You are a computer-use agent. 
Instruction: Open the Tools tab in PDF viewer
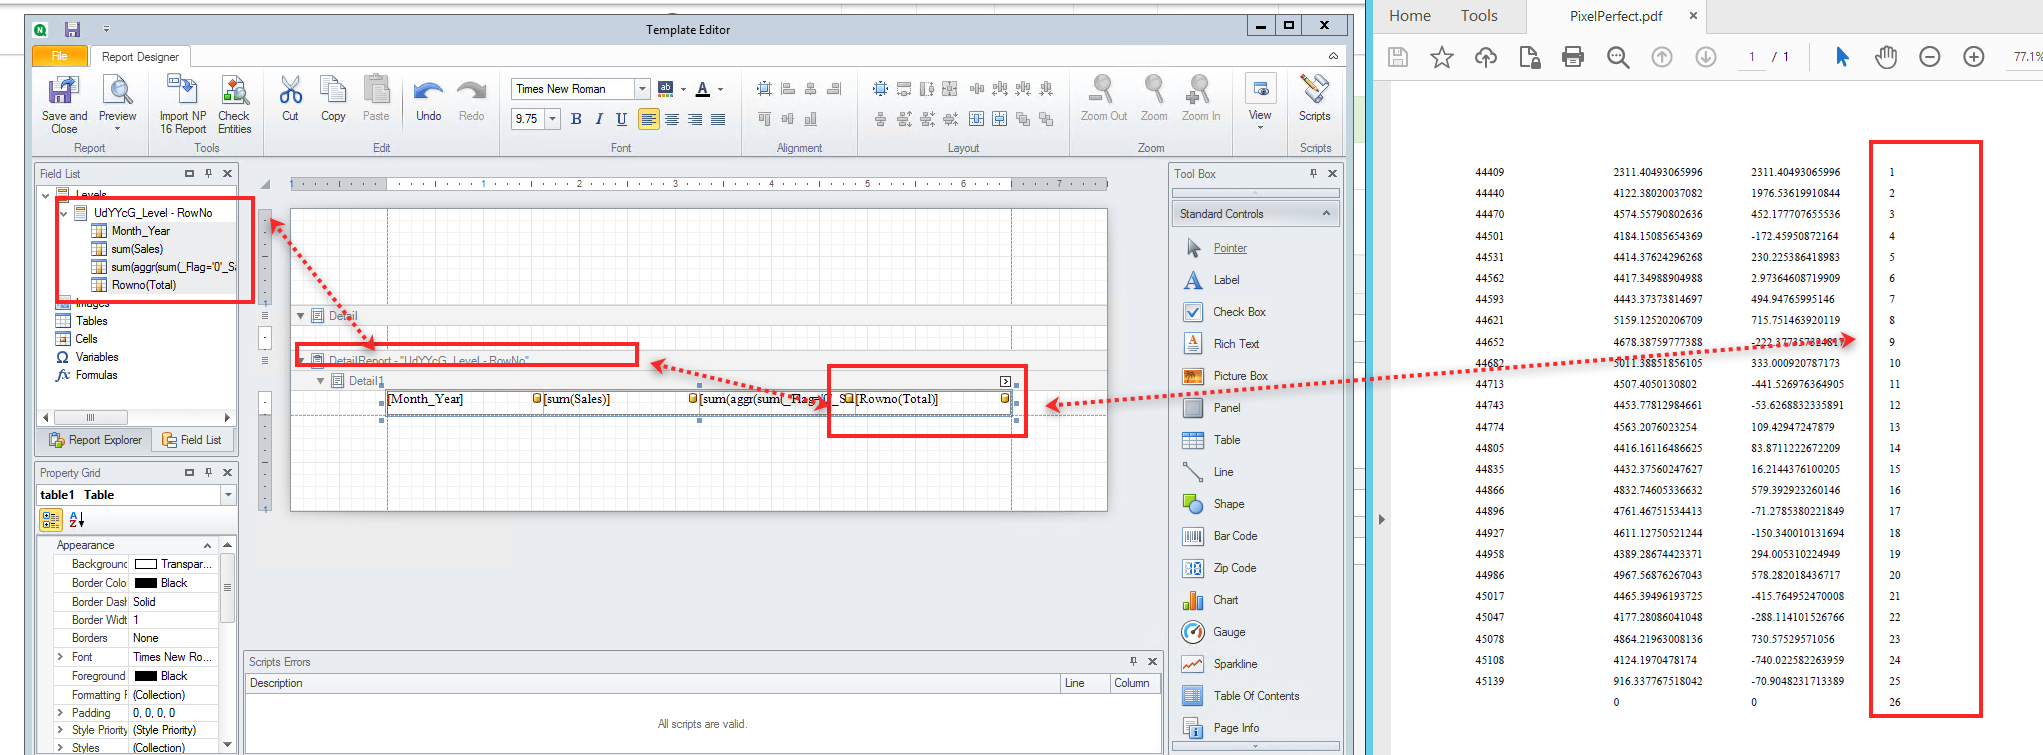pyautogui.click(x=1479, y=16)
